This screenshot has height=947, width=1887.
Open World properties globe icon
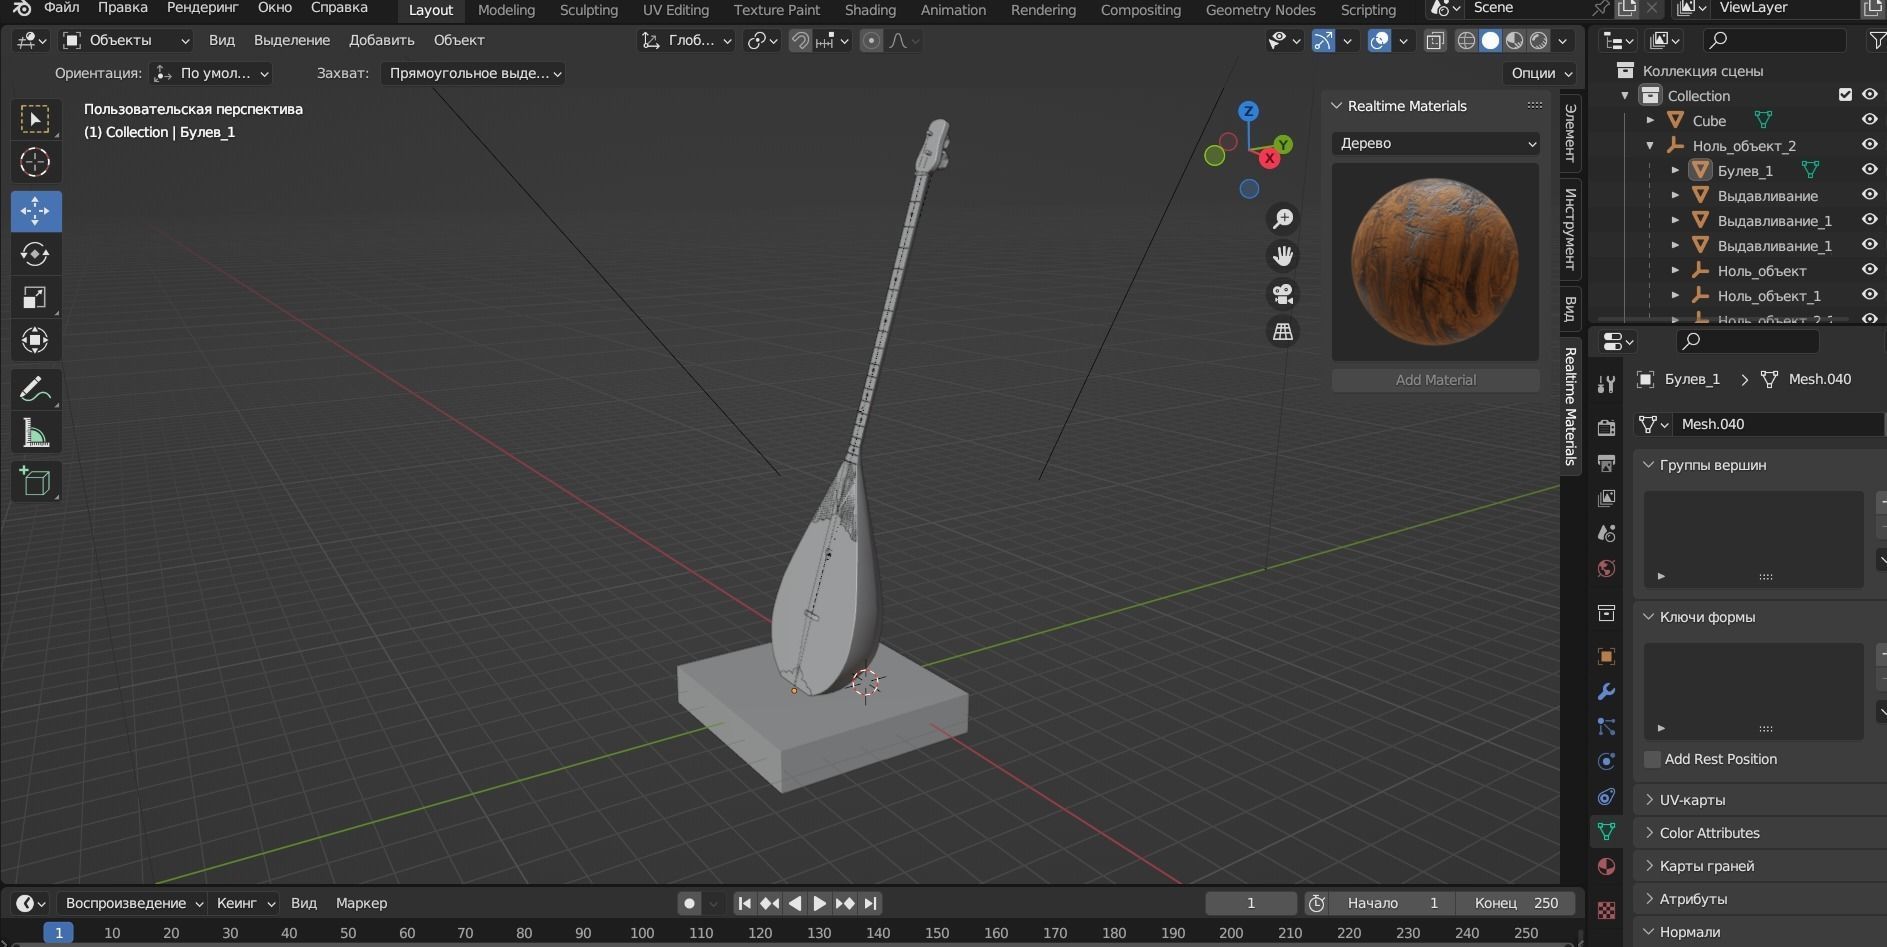(x=1606, y=568)
